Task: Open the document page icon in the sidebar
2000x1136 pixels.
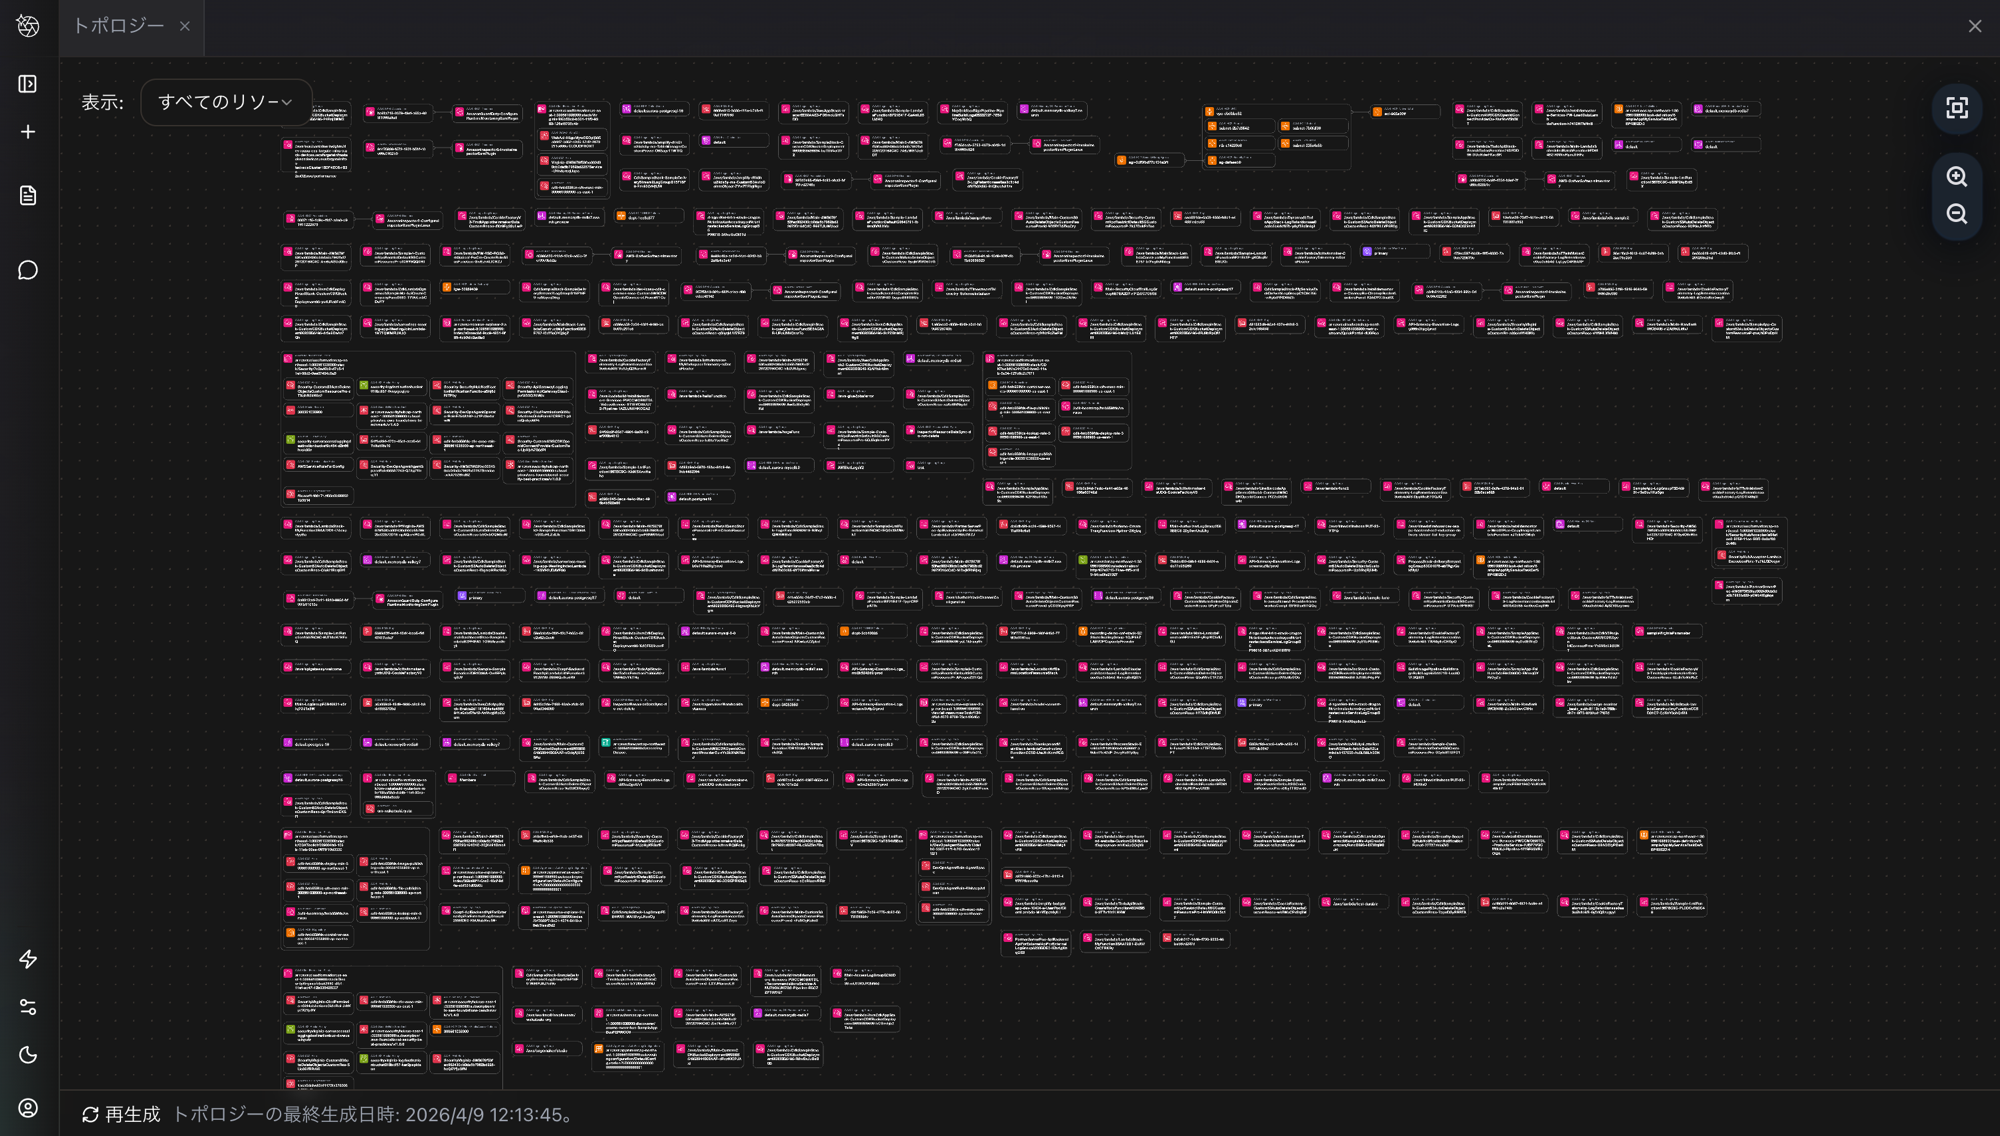Action: point(28,196)
